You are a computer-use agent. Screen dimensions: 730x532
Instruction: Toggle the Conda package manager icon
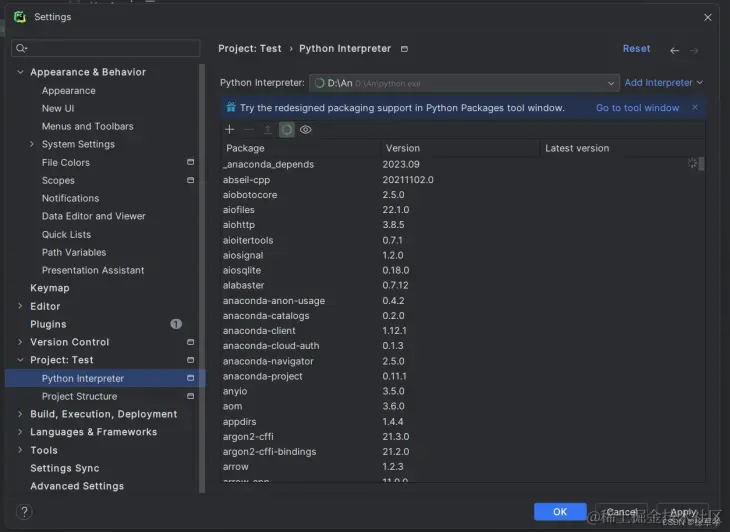point(287,129)
